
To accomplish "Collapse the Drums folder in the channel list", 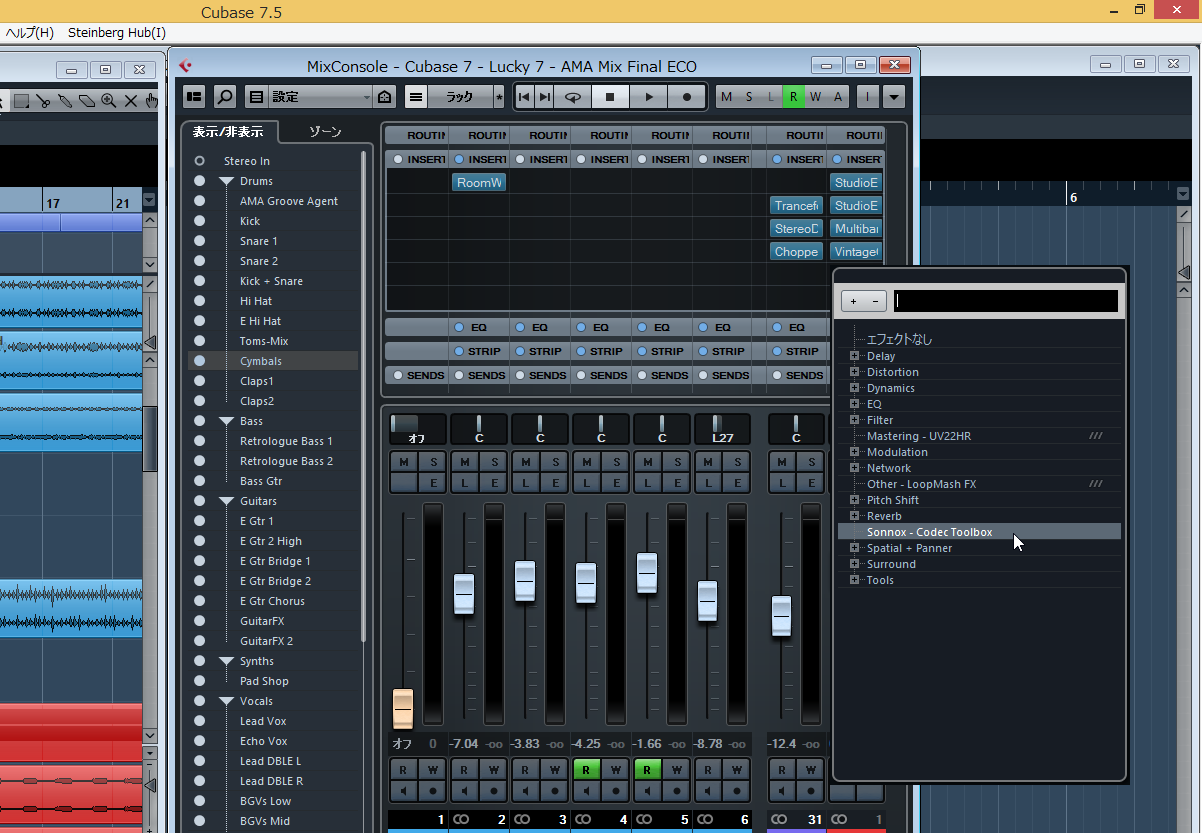I will 227,182.
